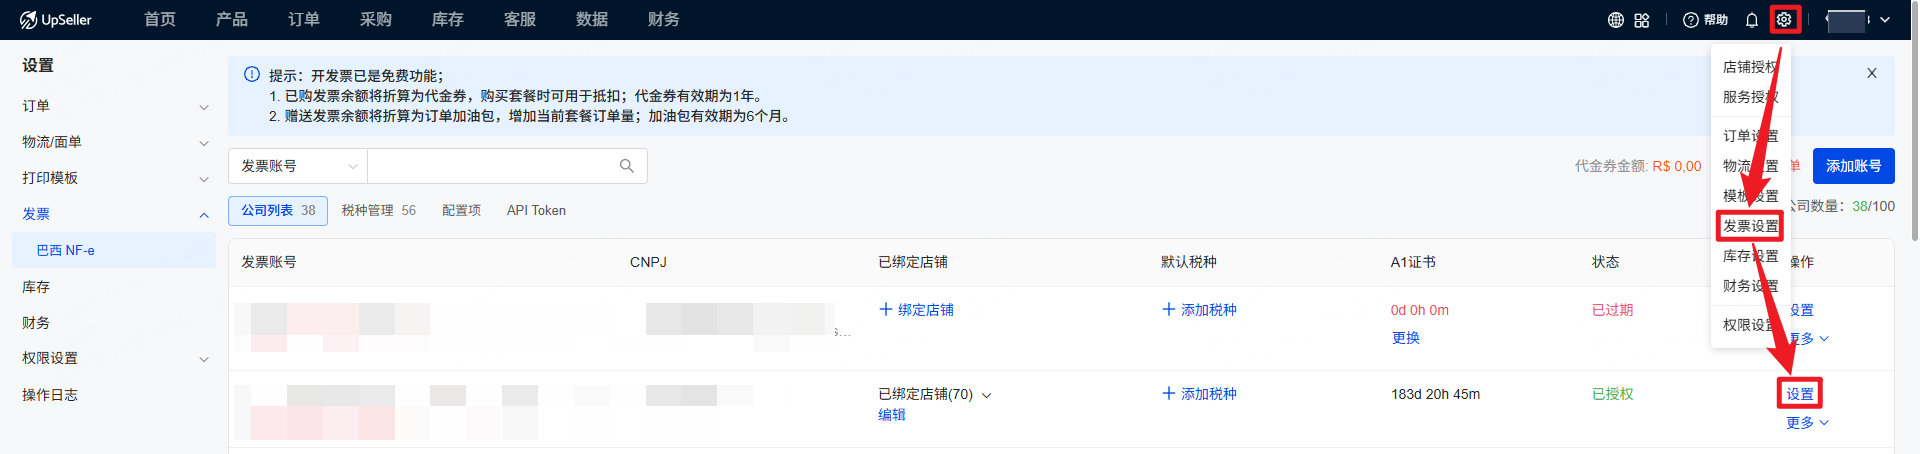This screenshot has width=1920, height=454.
Task: Click the 添加账号 button
Action: (1853, 166)
